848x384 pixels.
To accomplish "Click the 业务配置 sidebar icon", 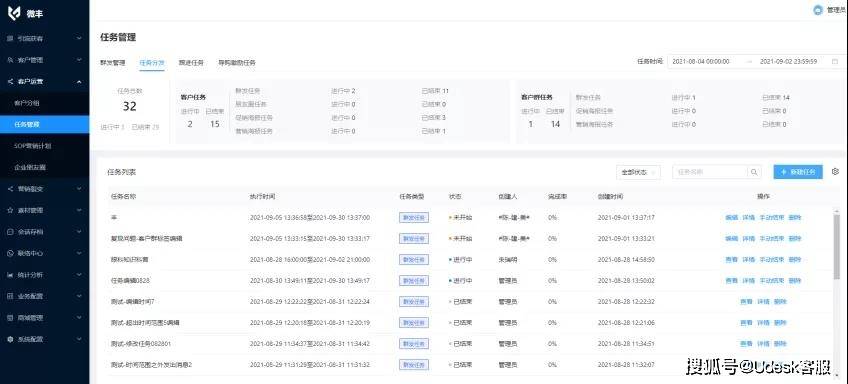I will (x=10, y=296).
